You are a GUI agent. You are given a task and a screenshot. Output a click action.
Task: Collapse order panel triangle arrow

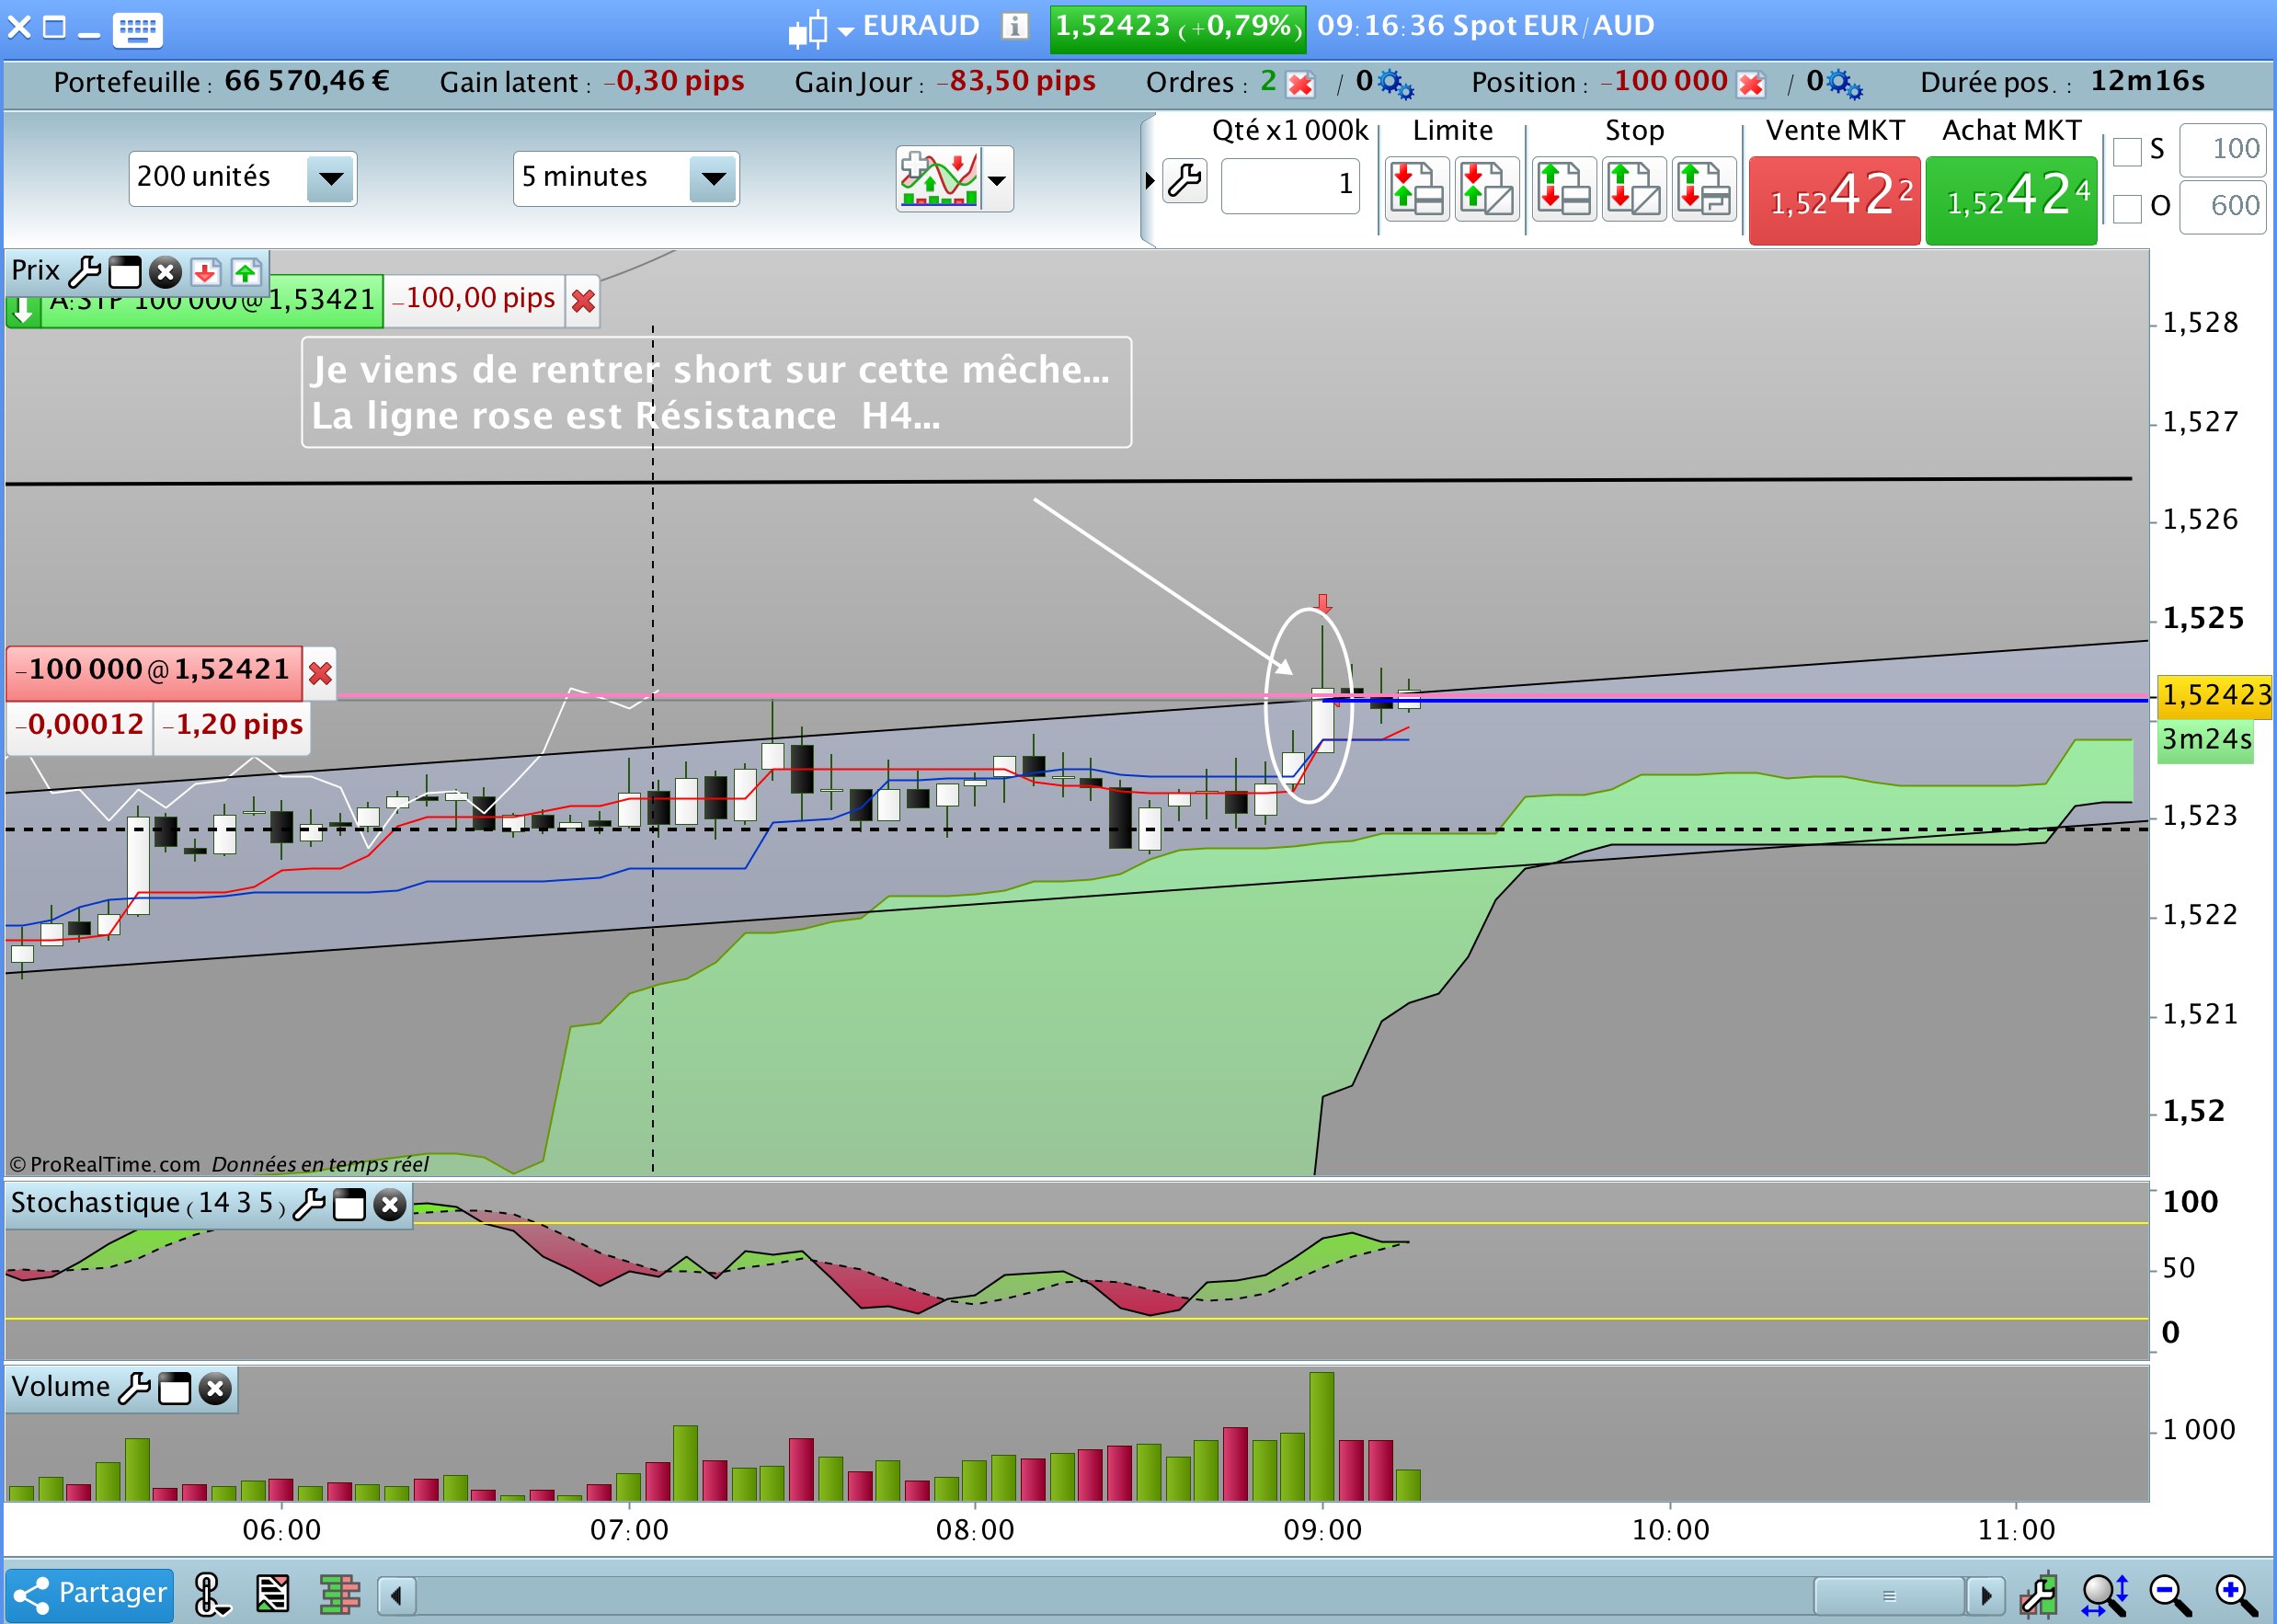click(1150, 181)
